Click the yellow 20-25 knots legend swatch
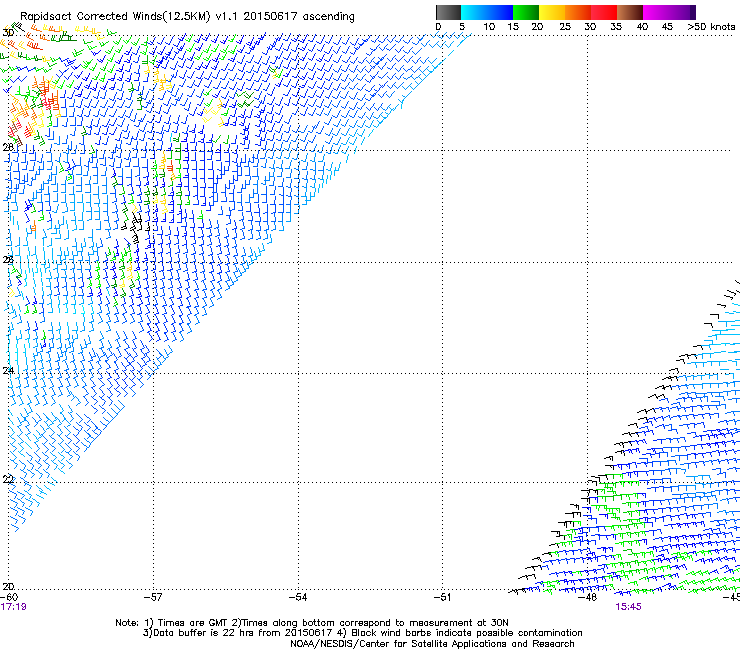Image resolution: width=740 pixels, height=650 pixels. [x=552, y=12]
